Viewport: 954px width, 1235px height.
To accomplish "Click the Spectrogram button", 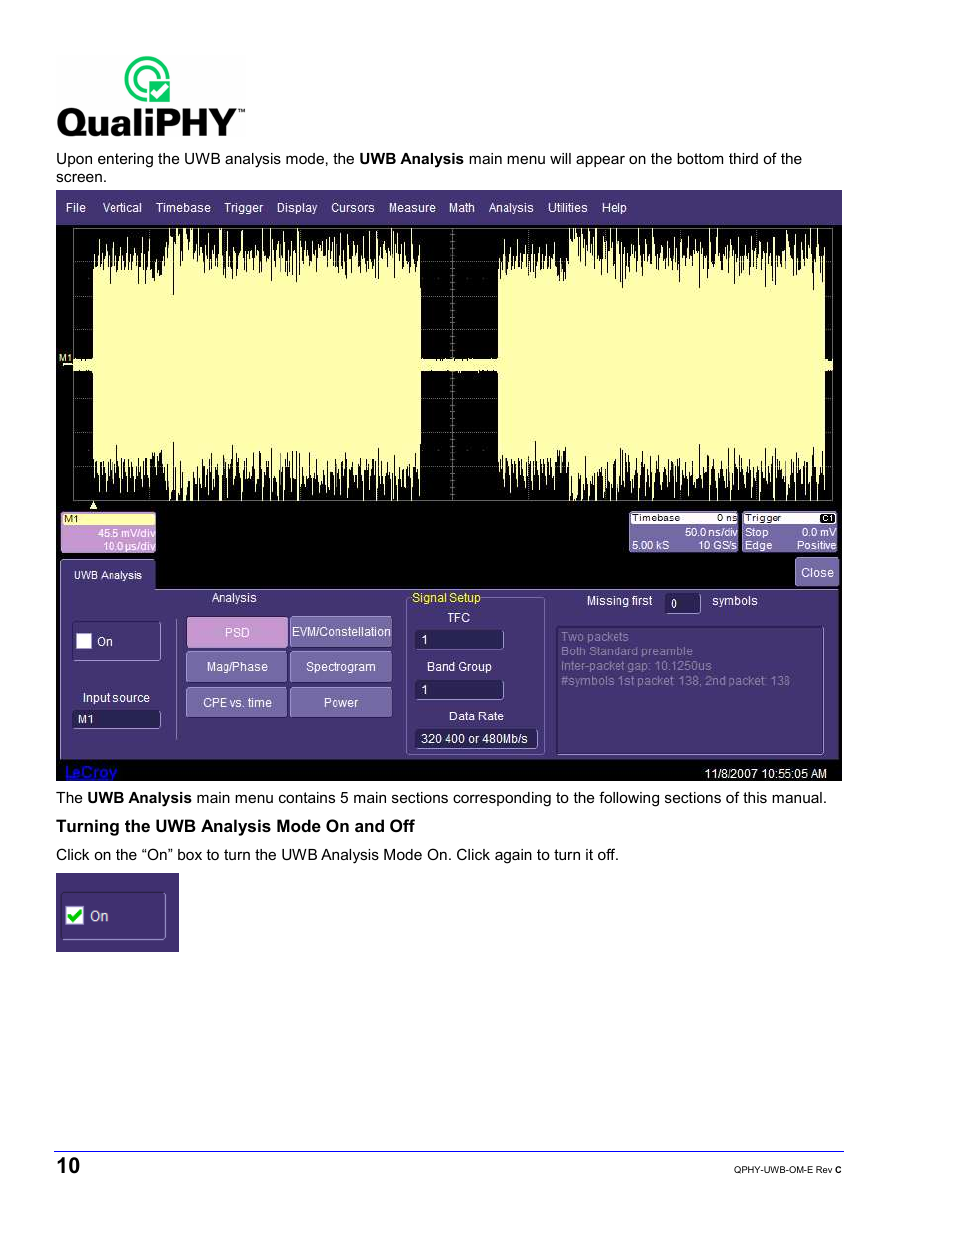I will click(341, 667).
